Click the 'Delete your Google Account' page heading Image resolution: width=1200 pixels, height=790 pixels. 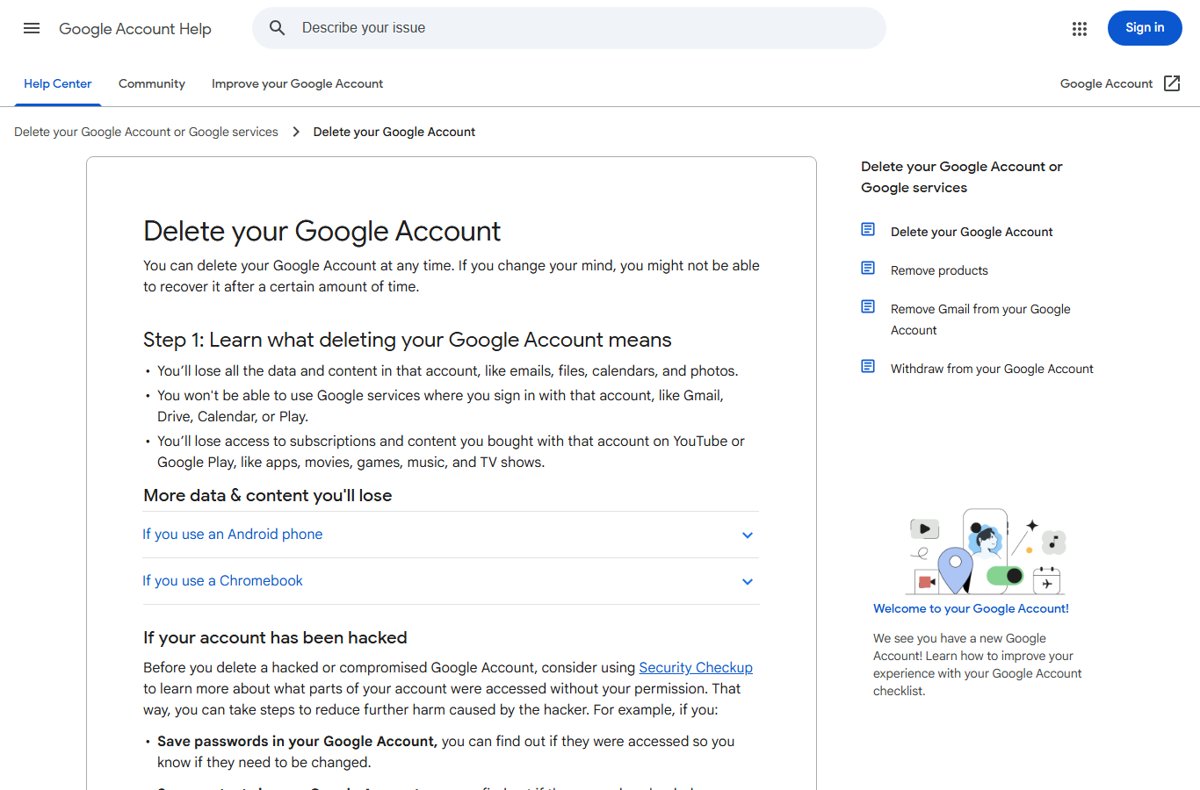click(x=322, y=231)
